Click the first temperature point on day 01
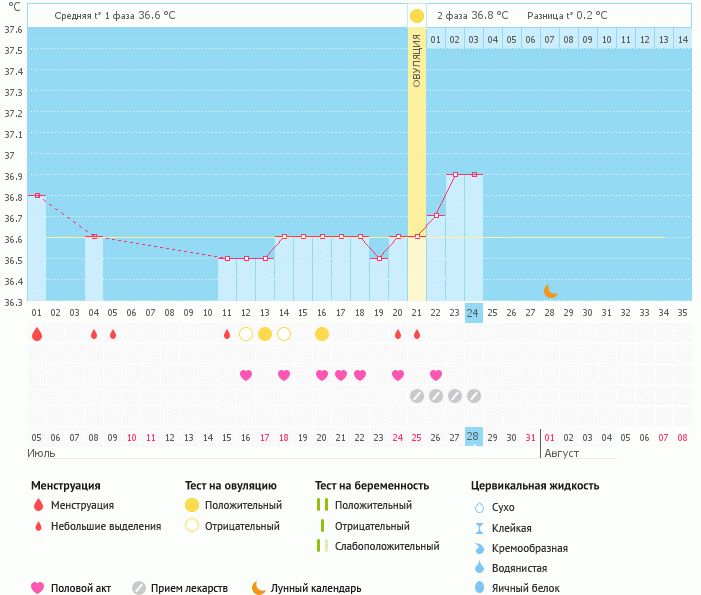Viewport: 701px width, 595px height. (x=37, y=195)
